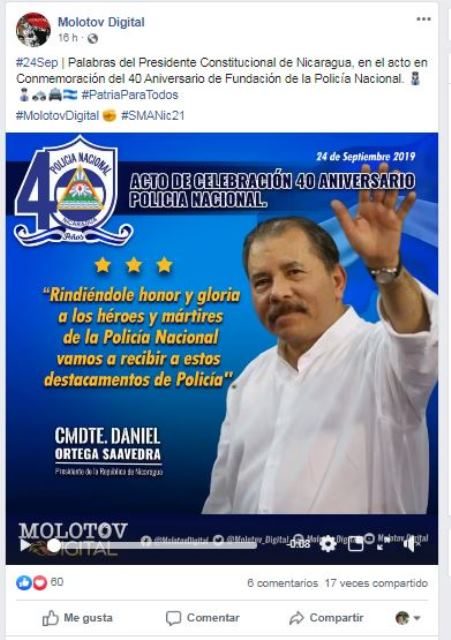Open the #SMANic21 hashtag

(x=153, y=116)
